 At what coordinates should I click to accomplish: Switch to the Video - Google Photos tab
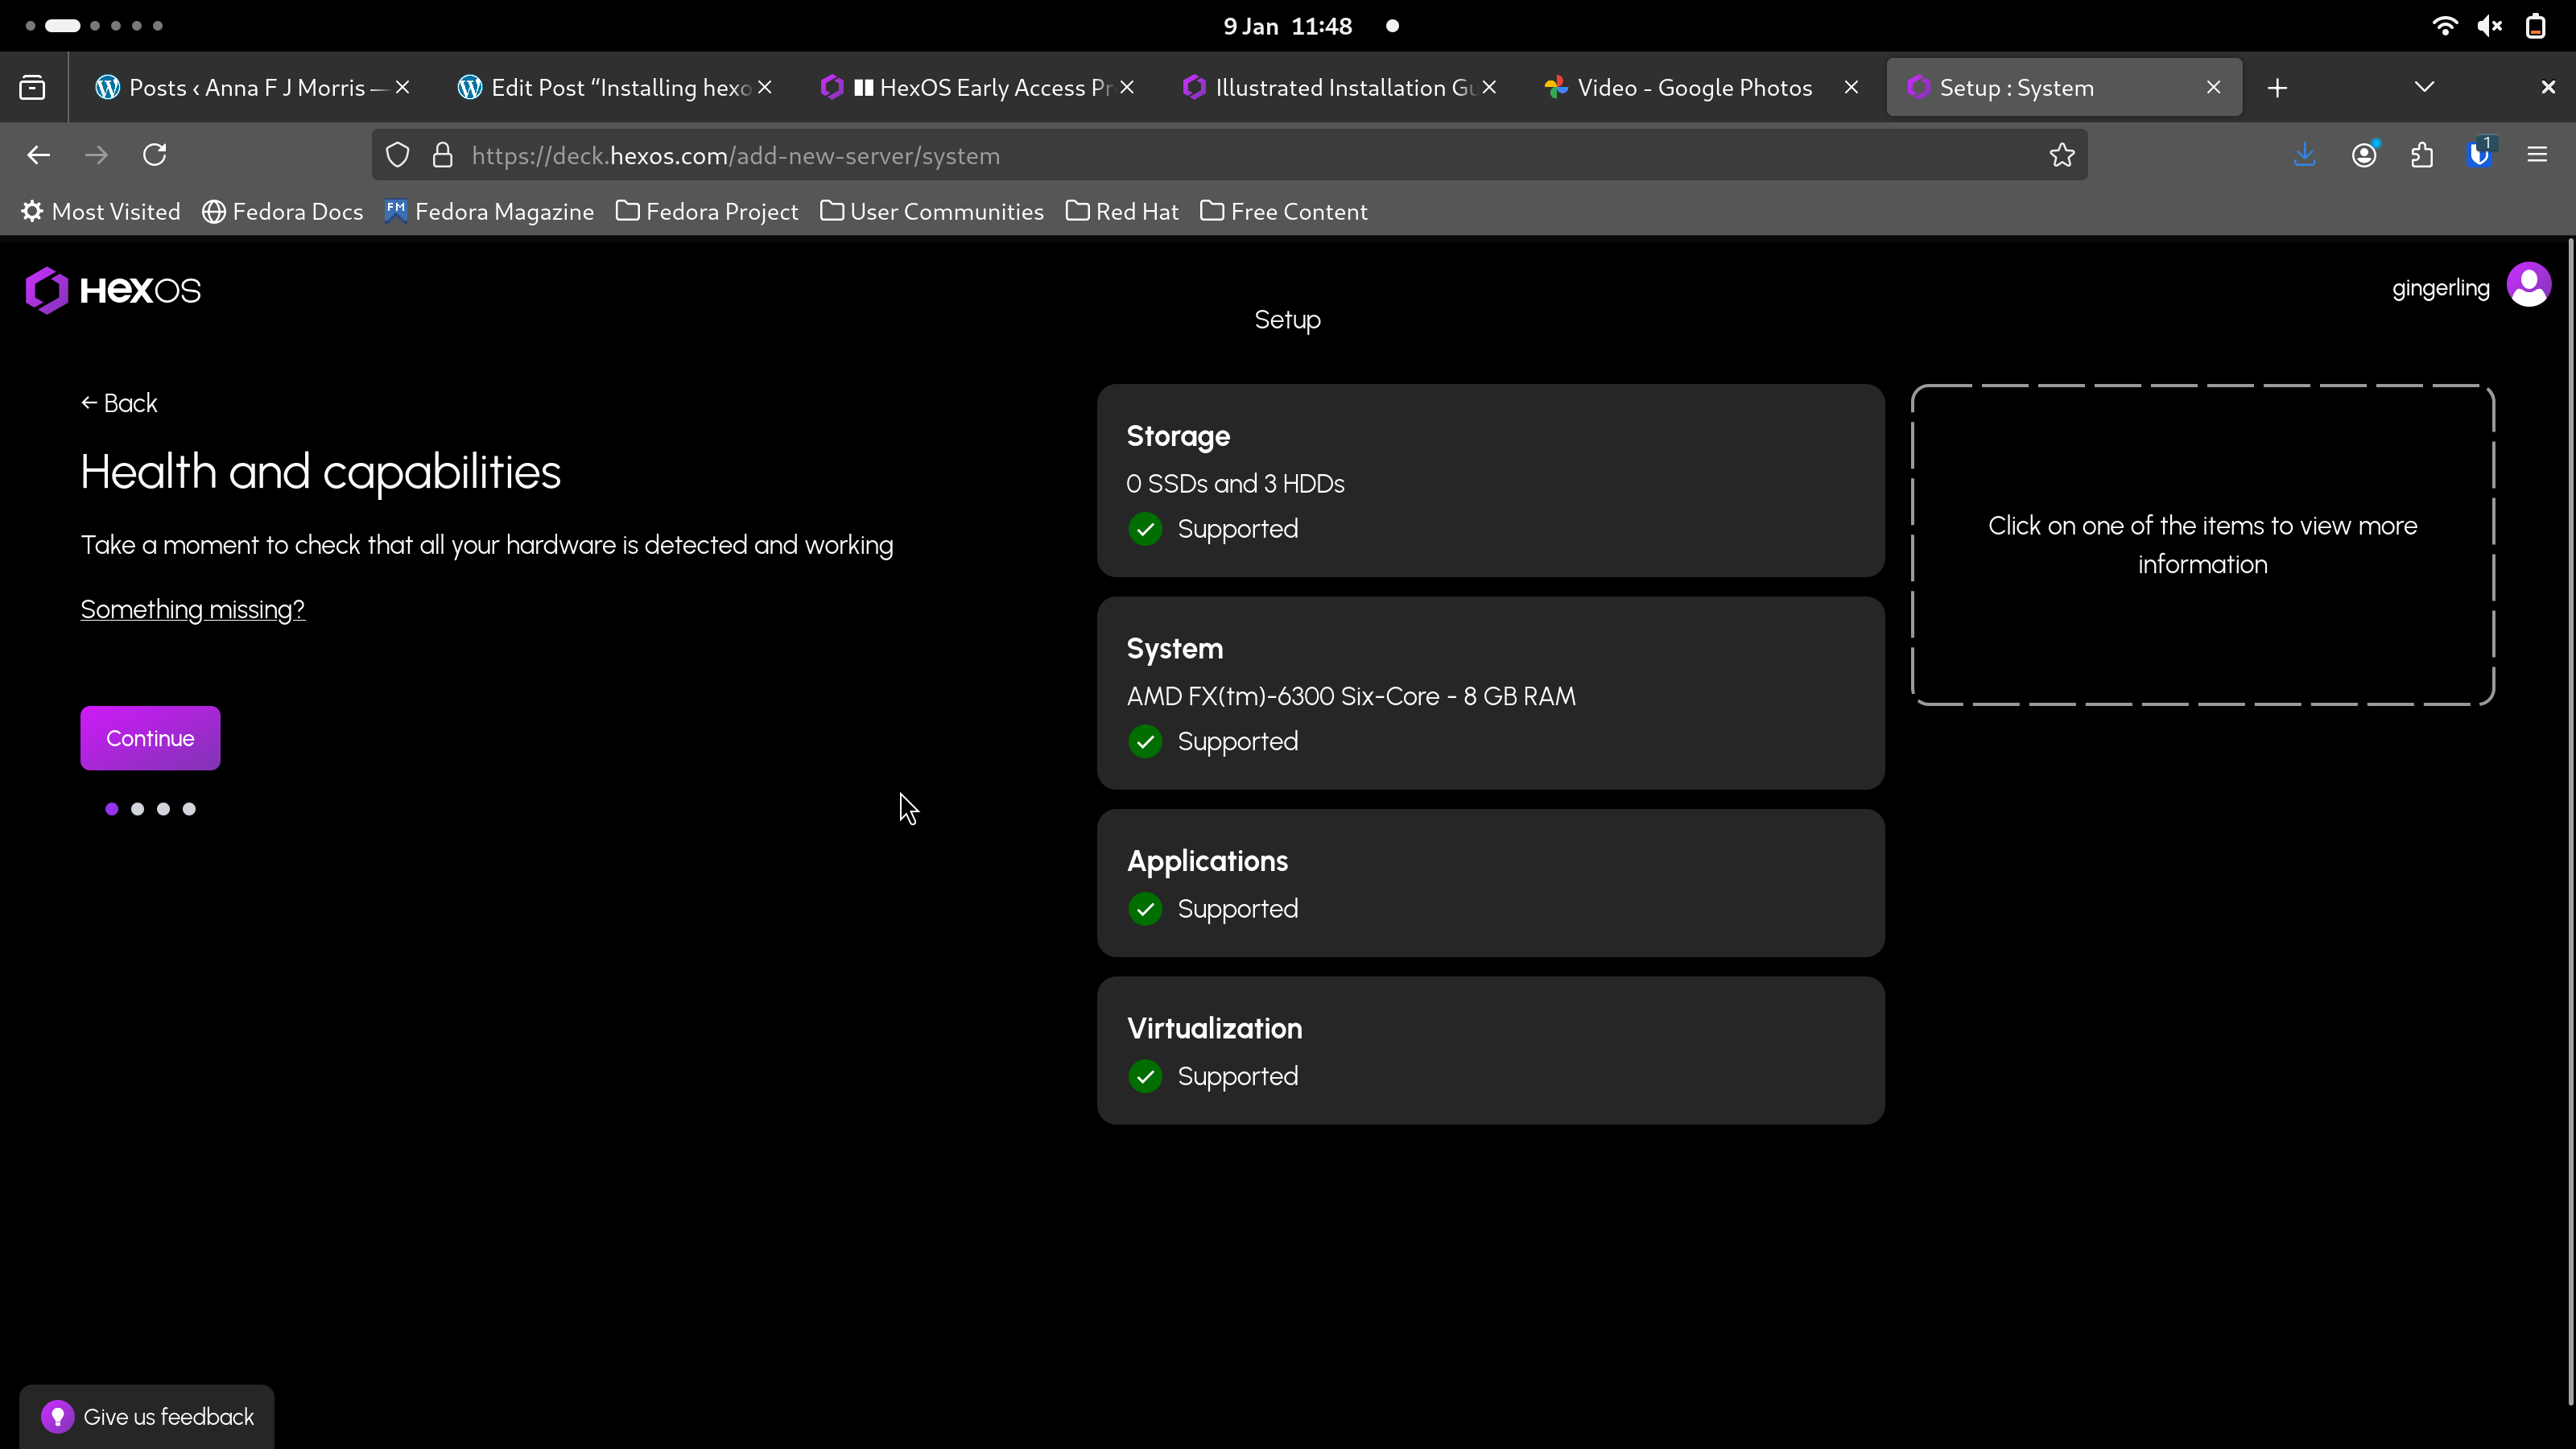(1693, 88)
